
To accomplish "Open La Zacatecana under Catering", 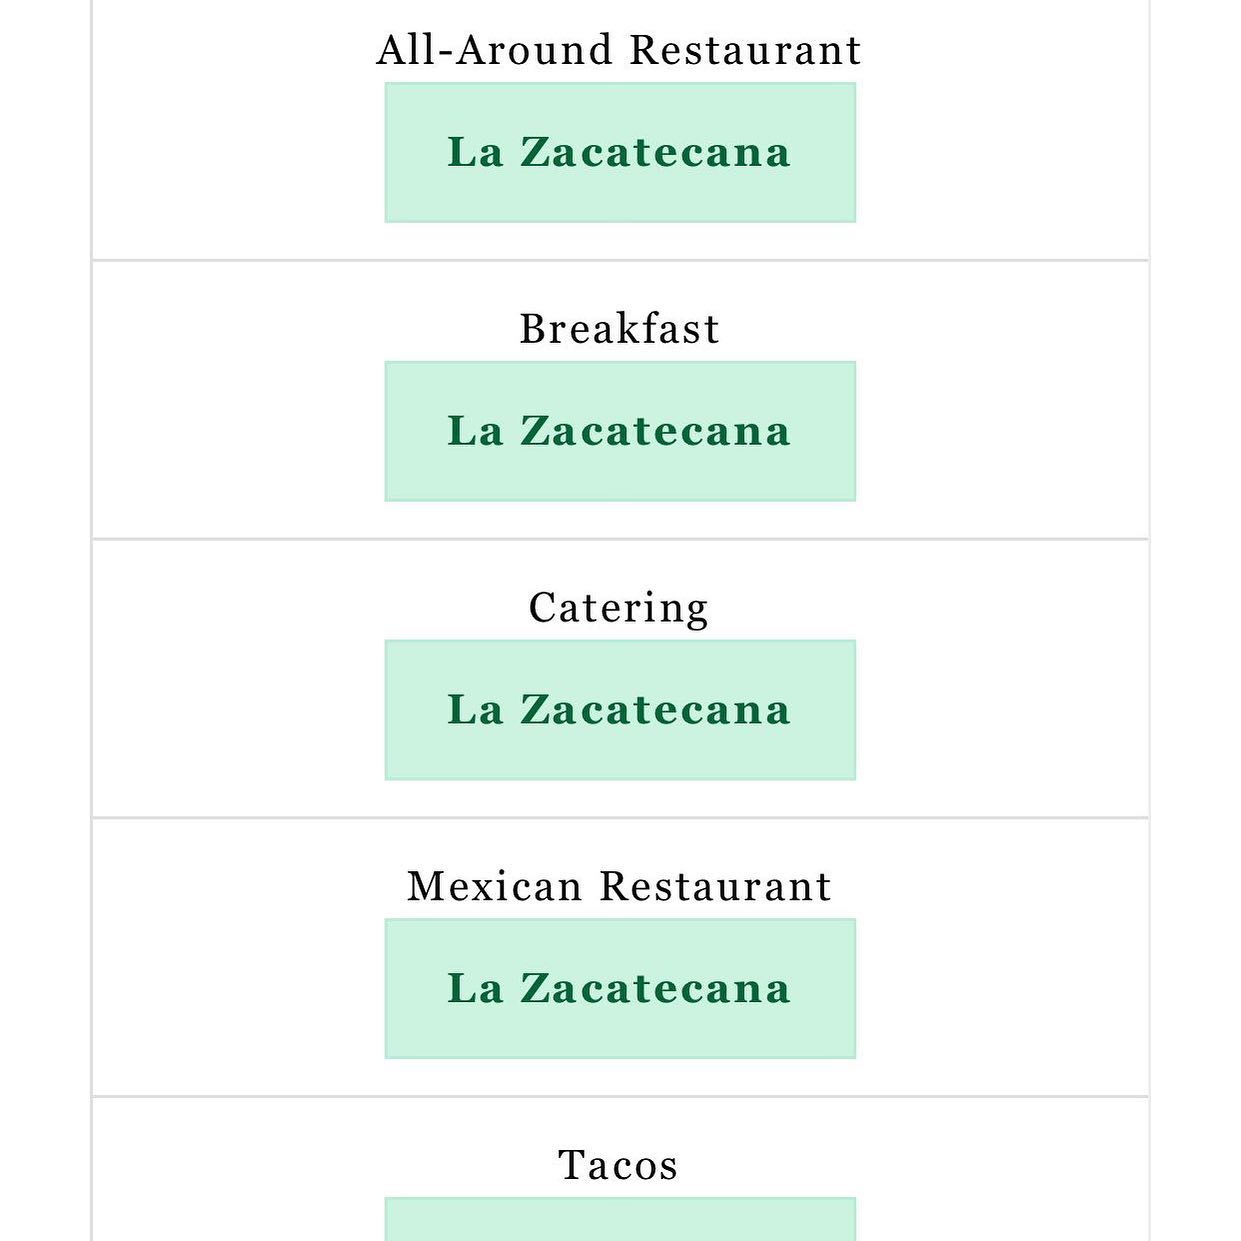I will point(620,710).
